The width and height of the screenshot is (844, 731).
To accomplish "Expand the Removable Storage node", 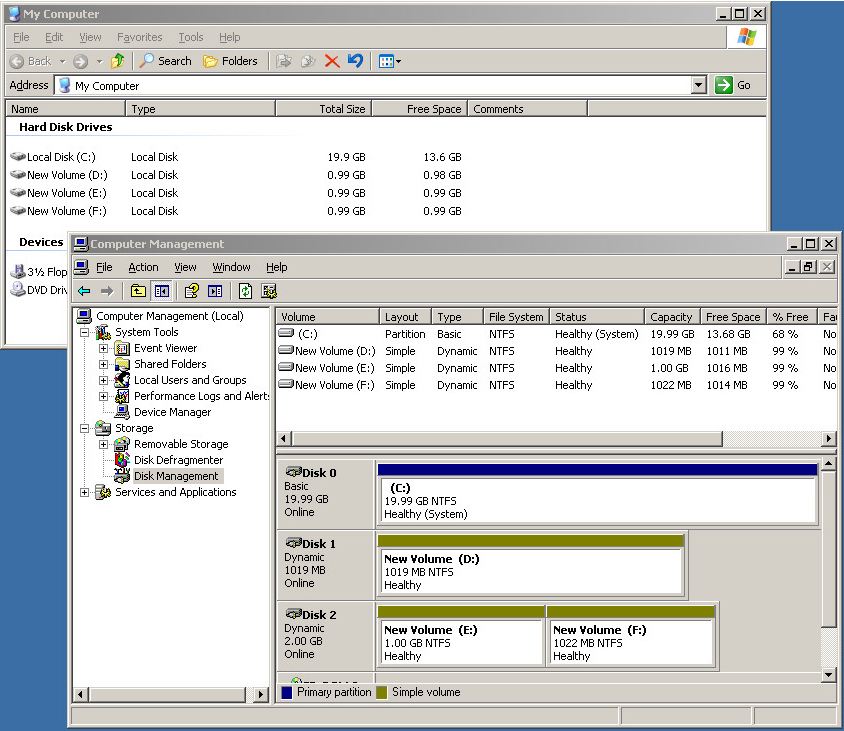I will (x=103, y=445).
